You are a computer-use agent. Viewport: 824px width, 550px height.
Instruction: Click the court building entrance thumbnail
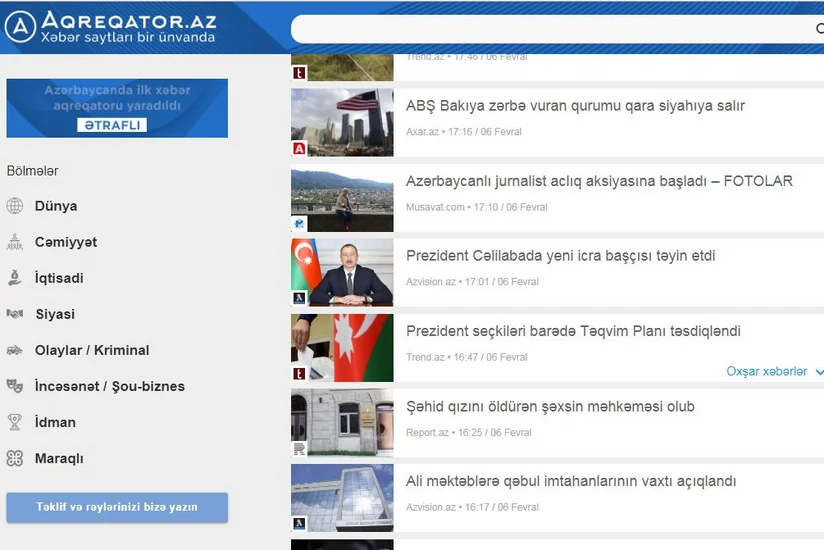tap(342, 423)
